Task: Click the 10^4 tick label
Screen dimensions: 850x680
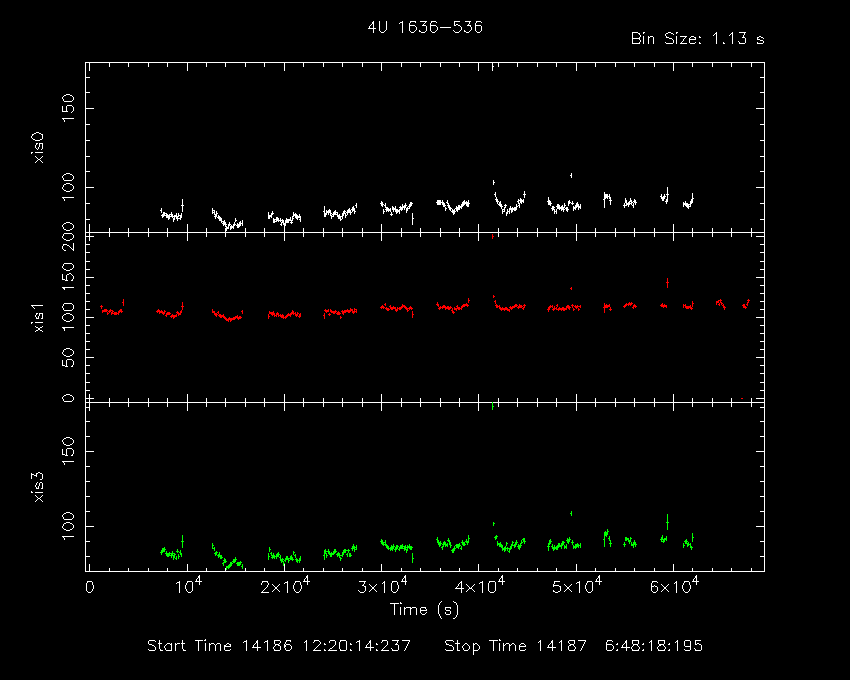Action: click(188, 586)
